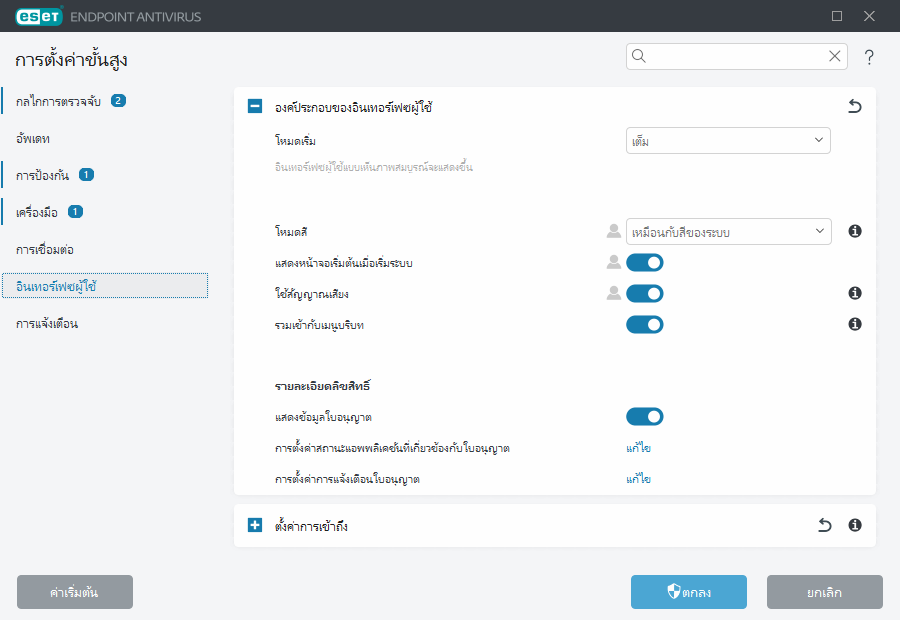Screen dimensions: 900x620
Task: Click badge 2 next to กลไกการตรวจจับ
Action: pos(118,100)
